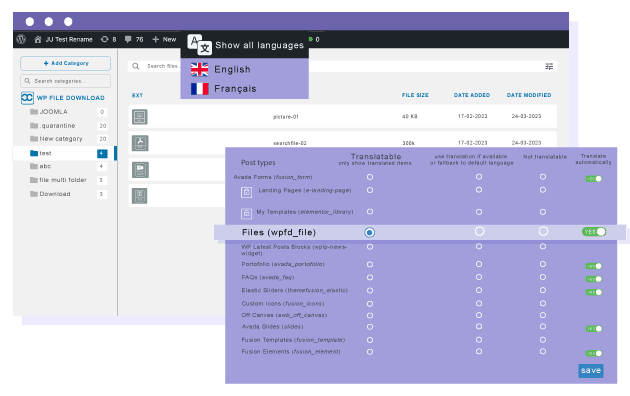Open the file filter settings icon
Screen dimensions: 630x396
549,66
